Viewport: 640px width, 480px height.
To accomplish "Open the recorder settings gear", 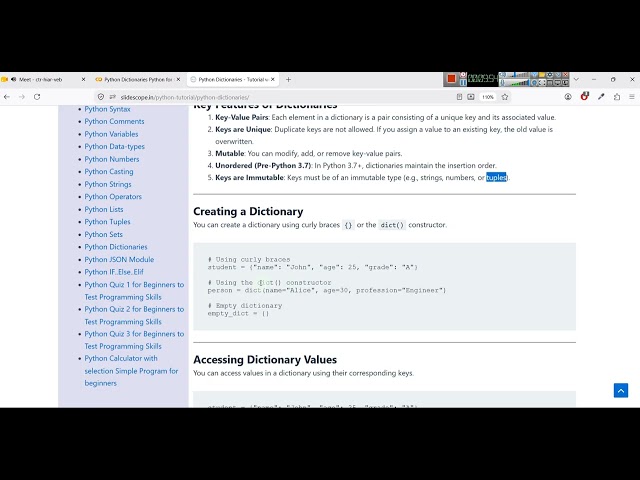I will [550, 75].
